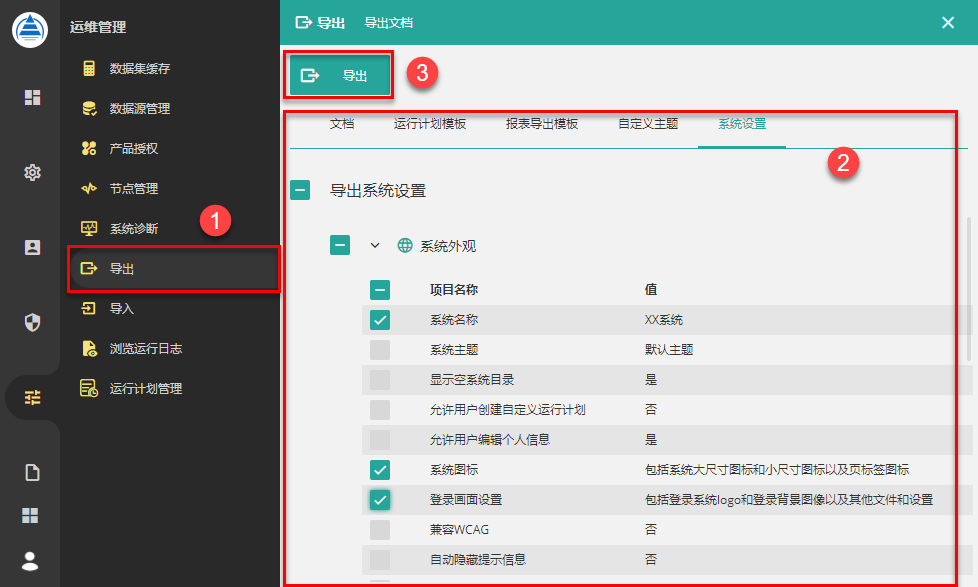Image resolution: width=978 pixels, height=587 pixels.
Task: Open 数据集缓存 from the sidebar
Action: 139,69
